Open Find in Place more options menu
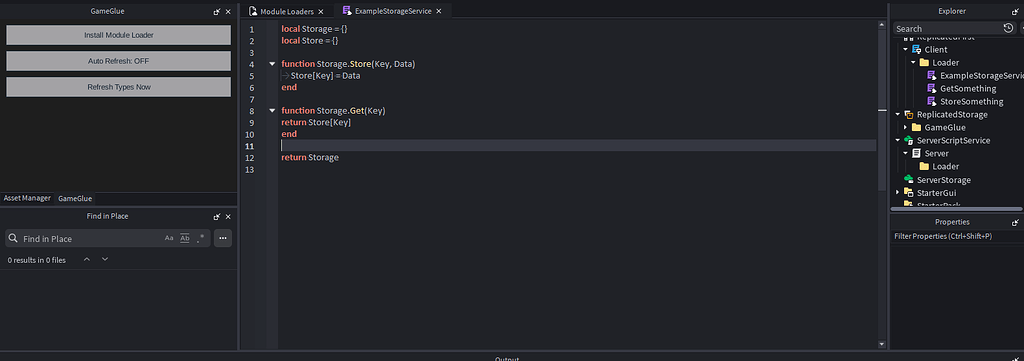 [223, 238]
